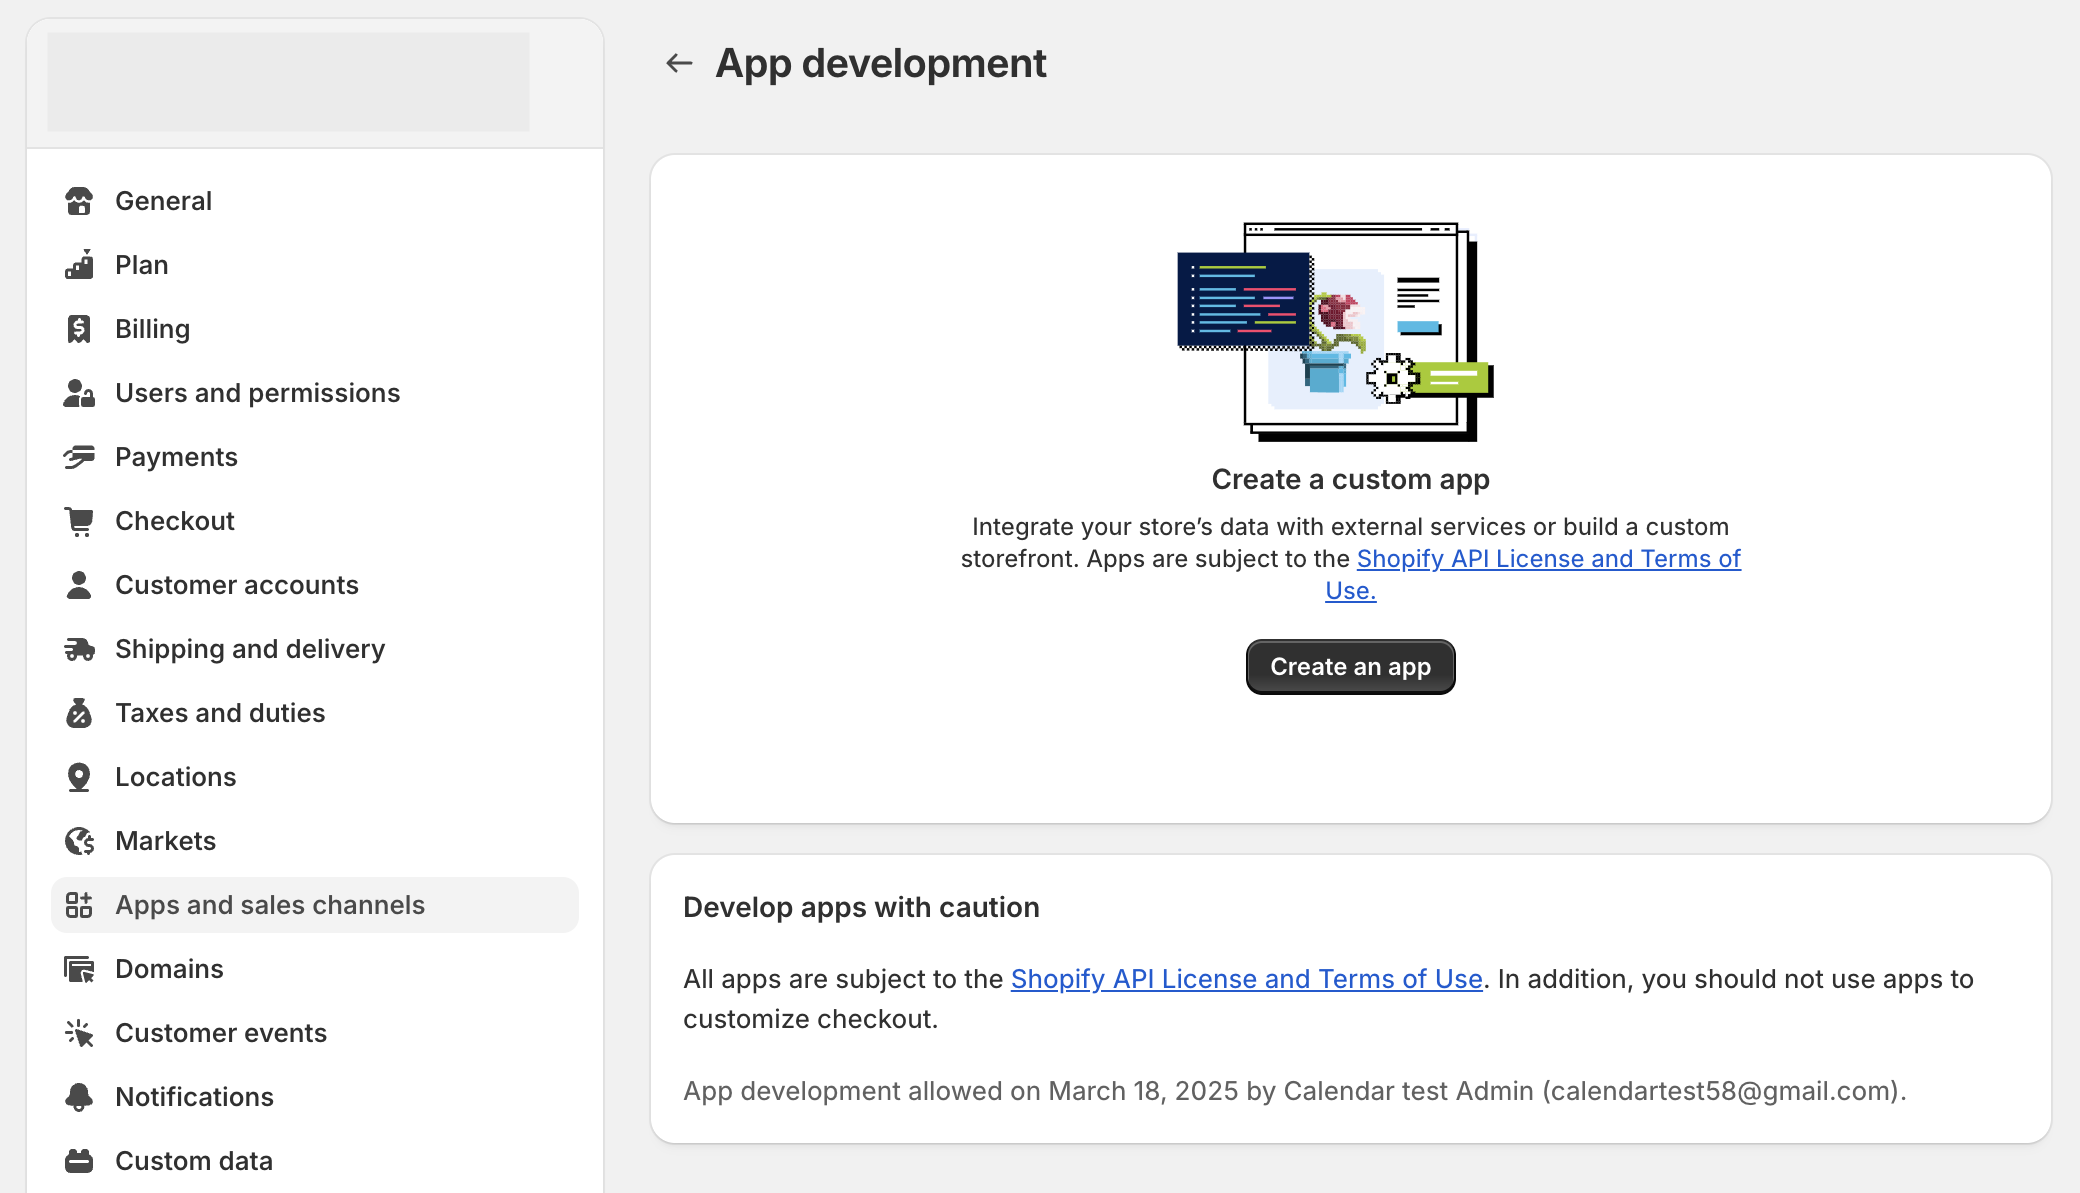Open Customer accounts settings
This screenshot has height=1193, width=2080.
[x=315, y=585]
